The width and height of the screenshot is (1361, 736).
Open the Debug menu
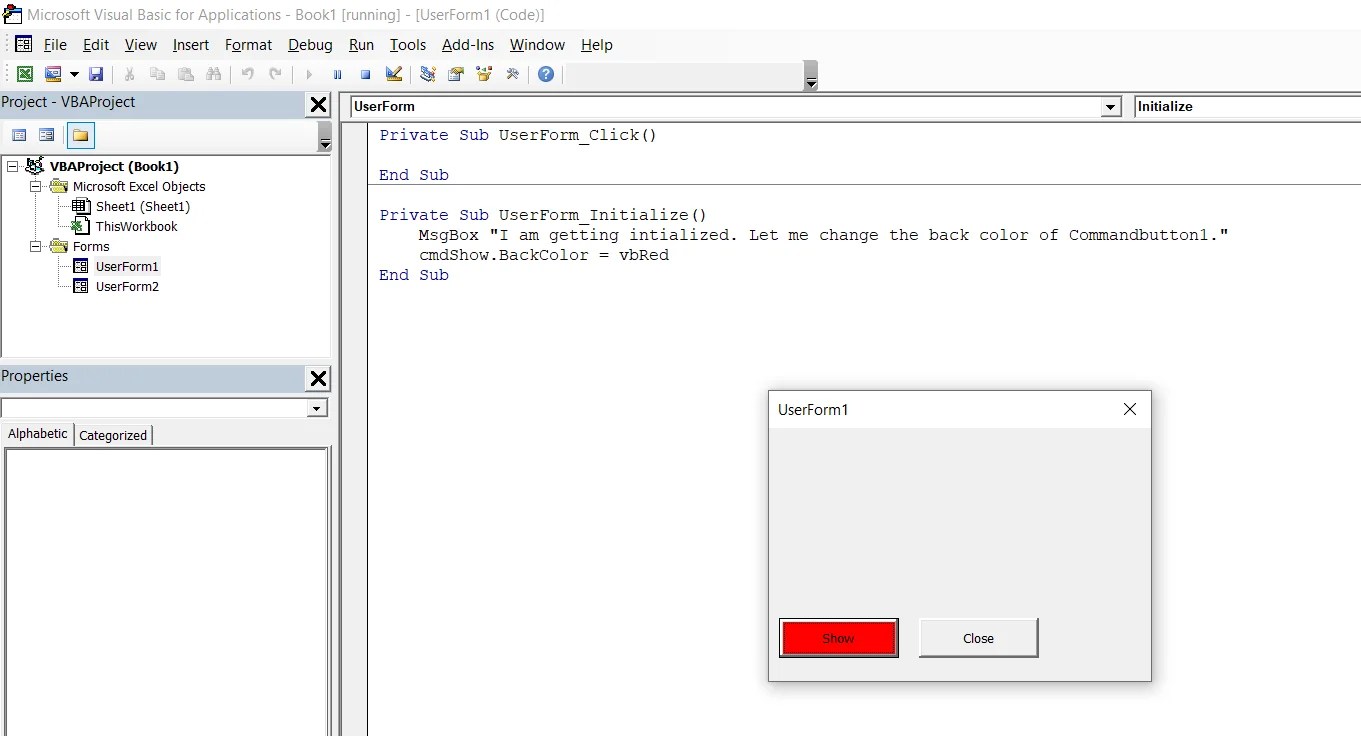pyautogui.click(x=310, y=45)
